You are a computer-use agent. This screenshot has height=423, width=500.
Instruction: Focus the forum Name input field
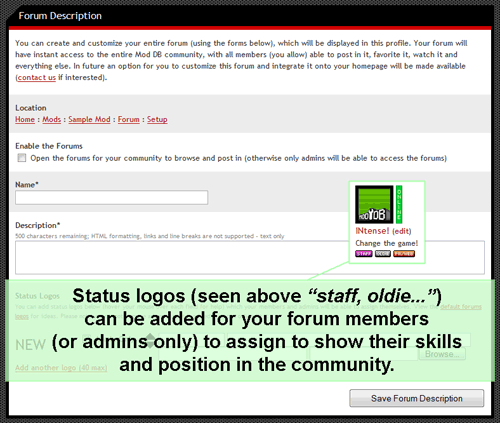(x=112, y=197)
